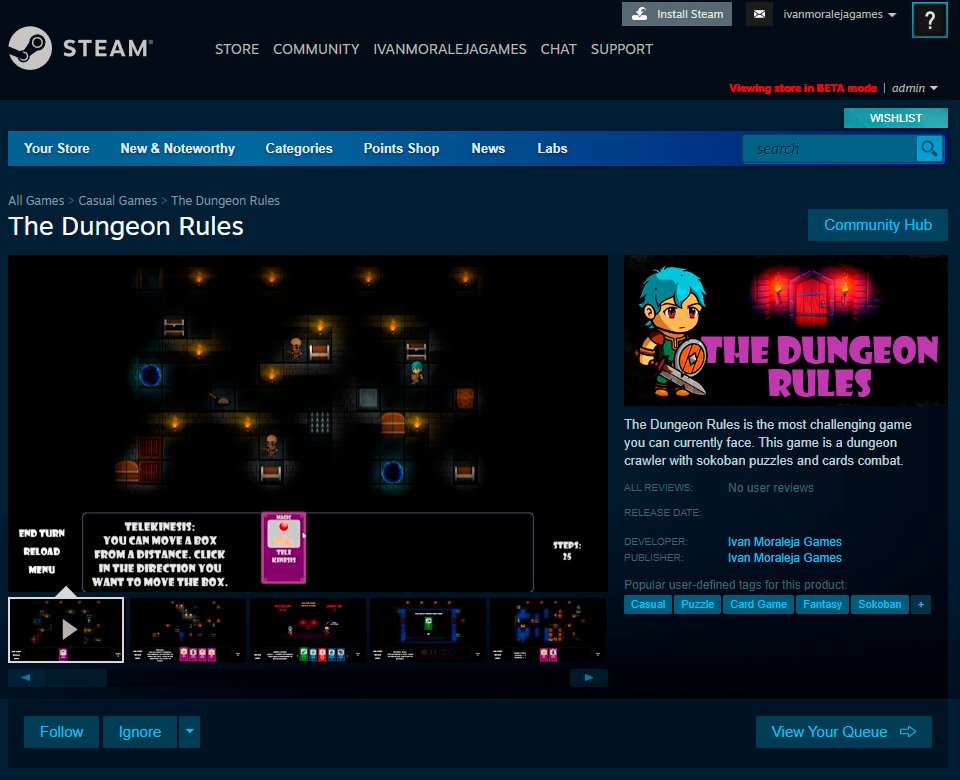960x780 pixels.
Task: Click View Your Queue button
Action: [844, 732]
